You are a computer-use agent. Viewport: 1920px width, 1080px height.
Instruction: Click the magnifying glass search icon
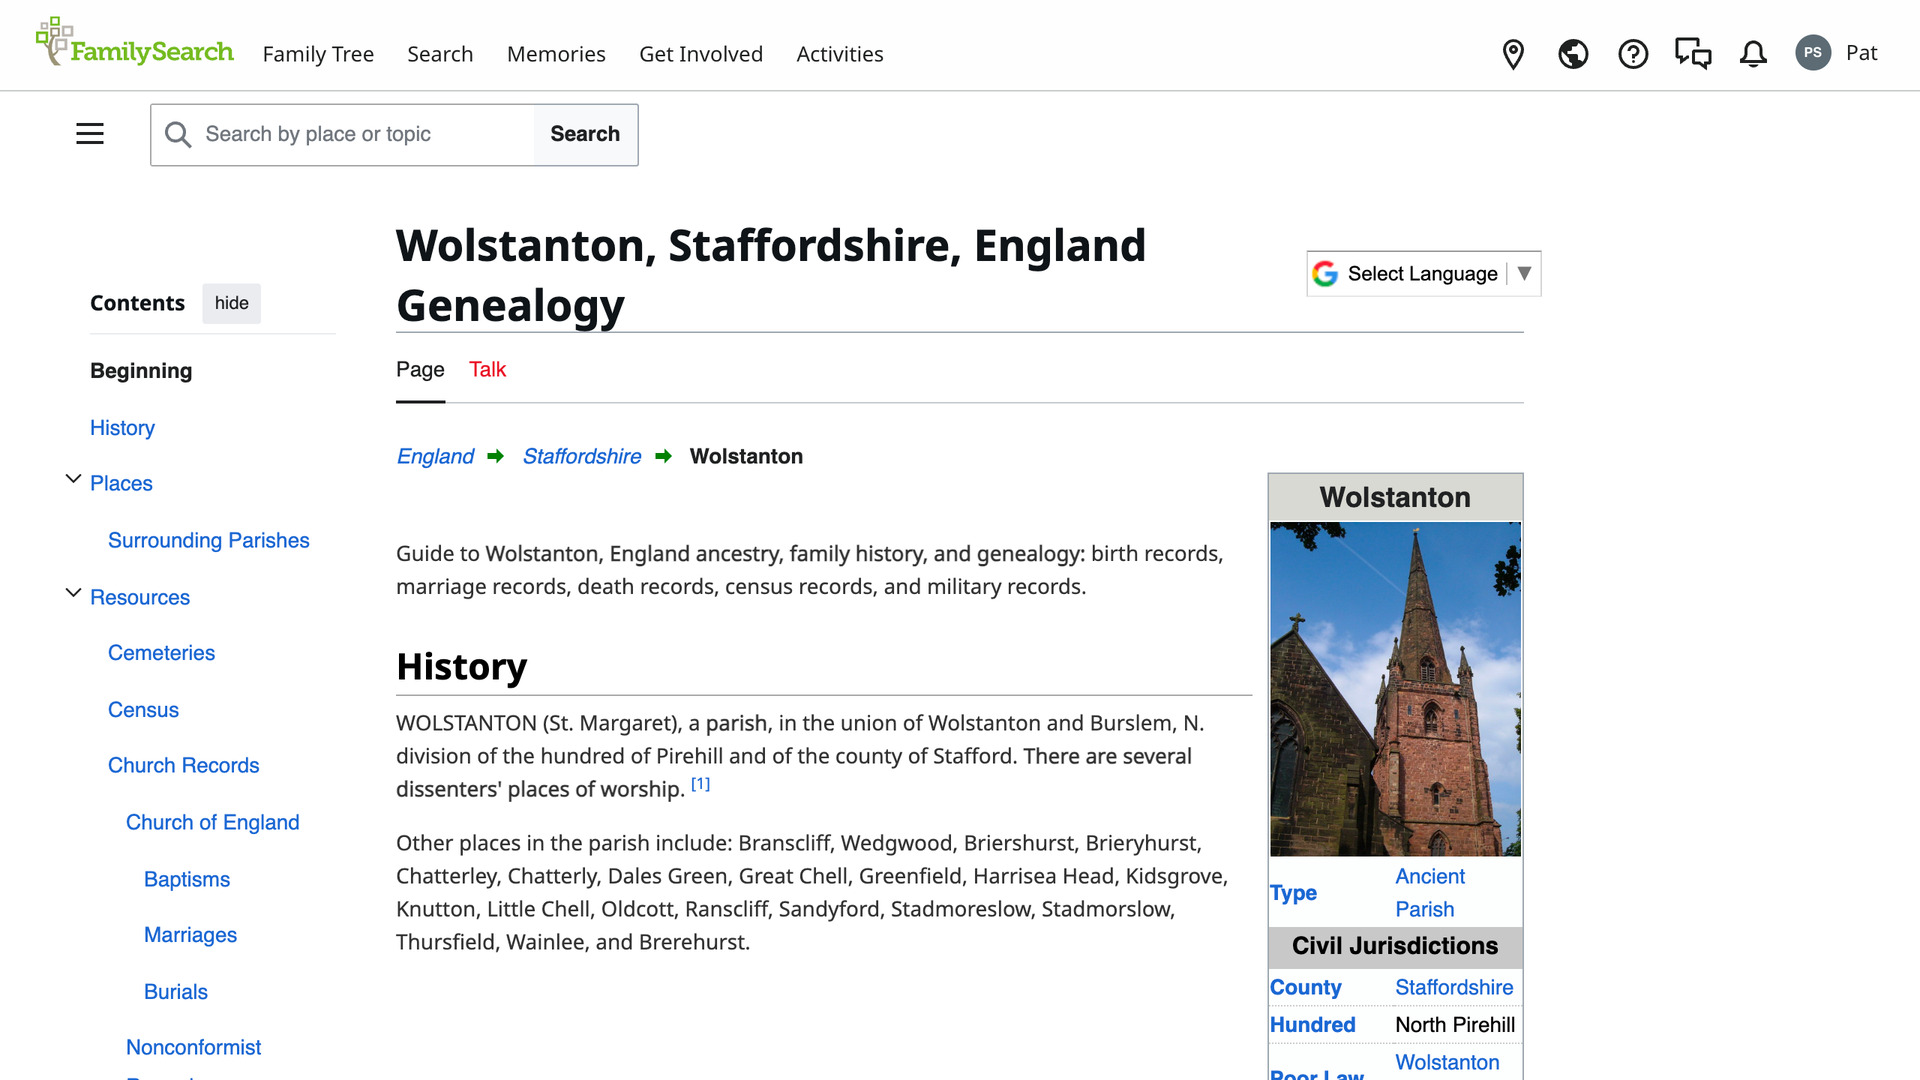[x=178, y=135]
